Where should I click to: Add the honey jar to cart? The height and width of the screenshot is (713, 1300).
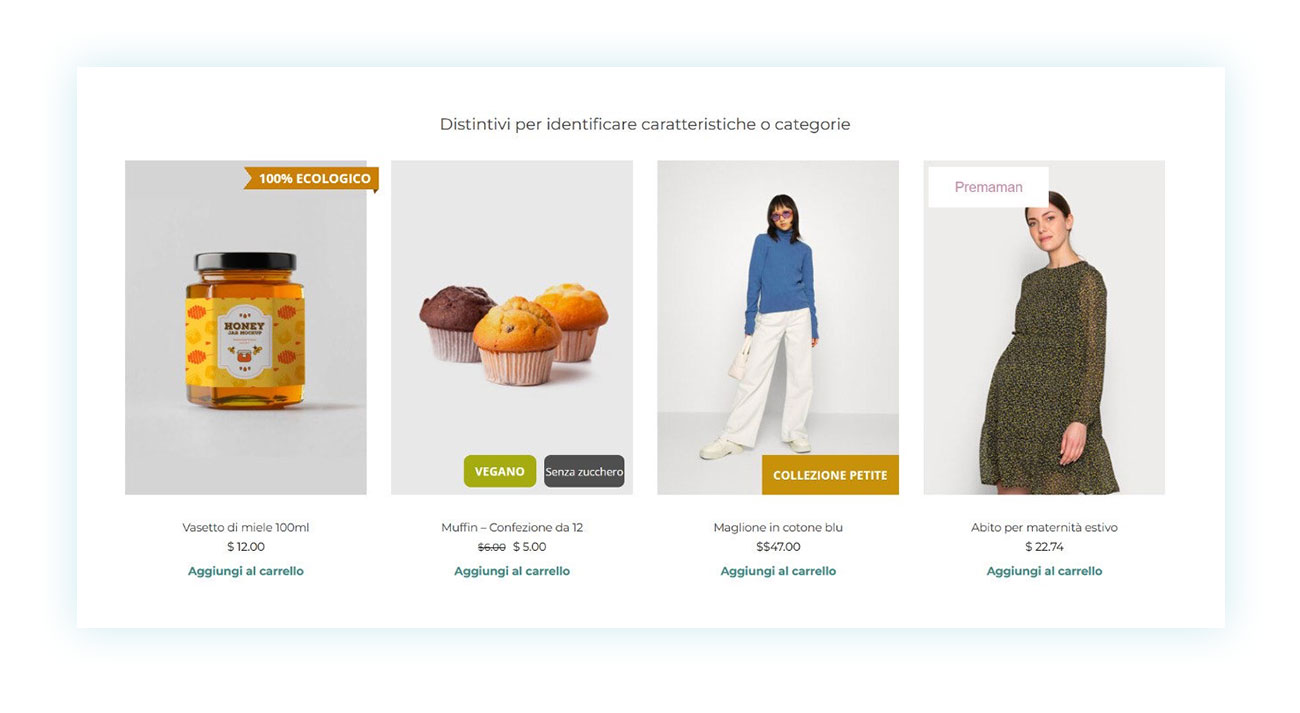click(246, 571)
